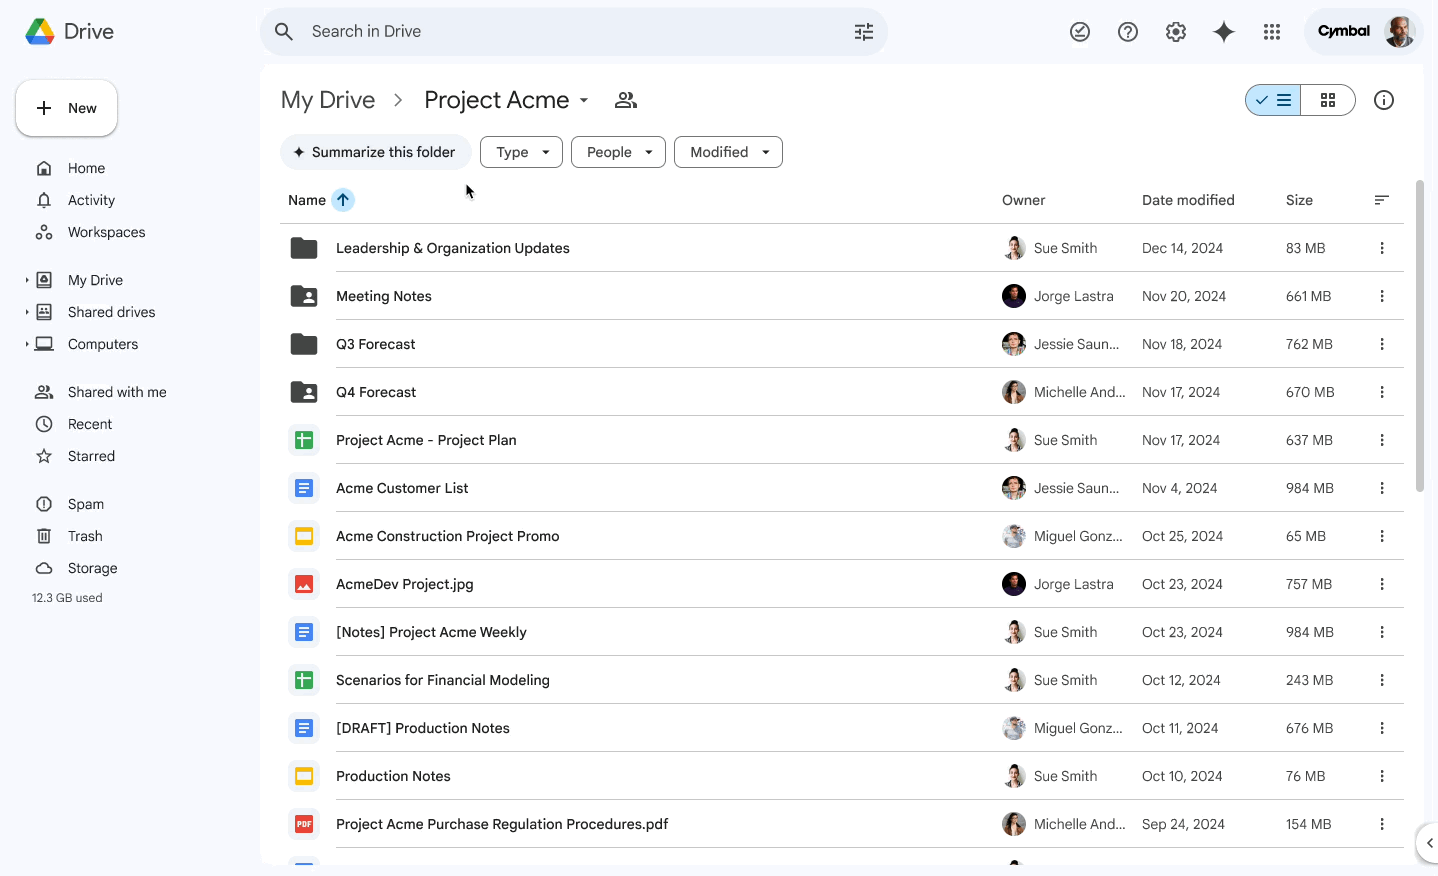This screenshot has width=1438, height=876.
Task: Click the New button
Action: [67, 108]
